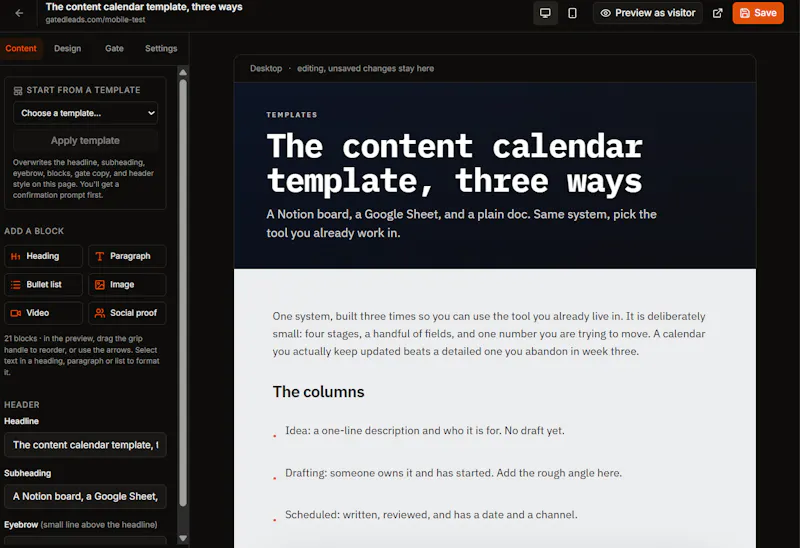Image resolution: width=800 pixels, height=548 pixels.
Task: Add a Bullet list block
Action: click(x=43, y=285)
